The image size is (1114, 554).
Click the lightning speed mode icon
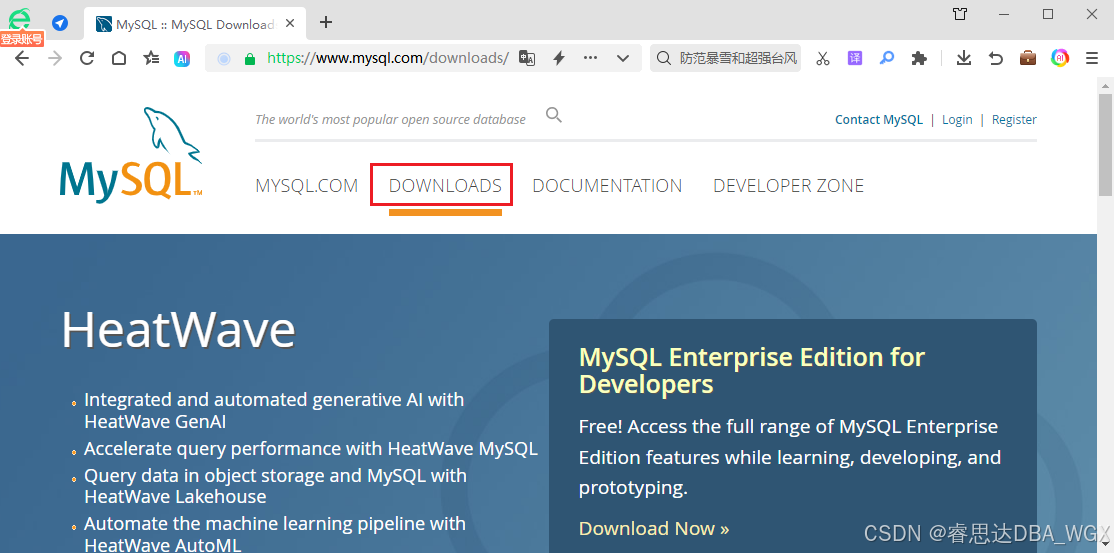559,58
